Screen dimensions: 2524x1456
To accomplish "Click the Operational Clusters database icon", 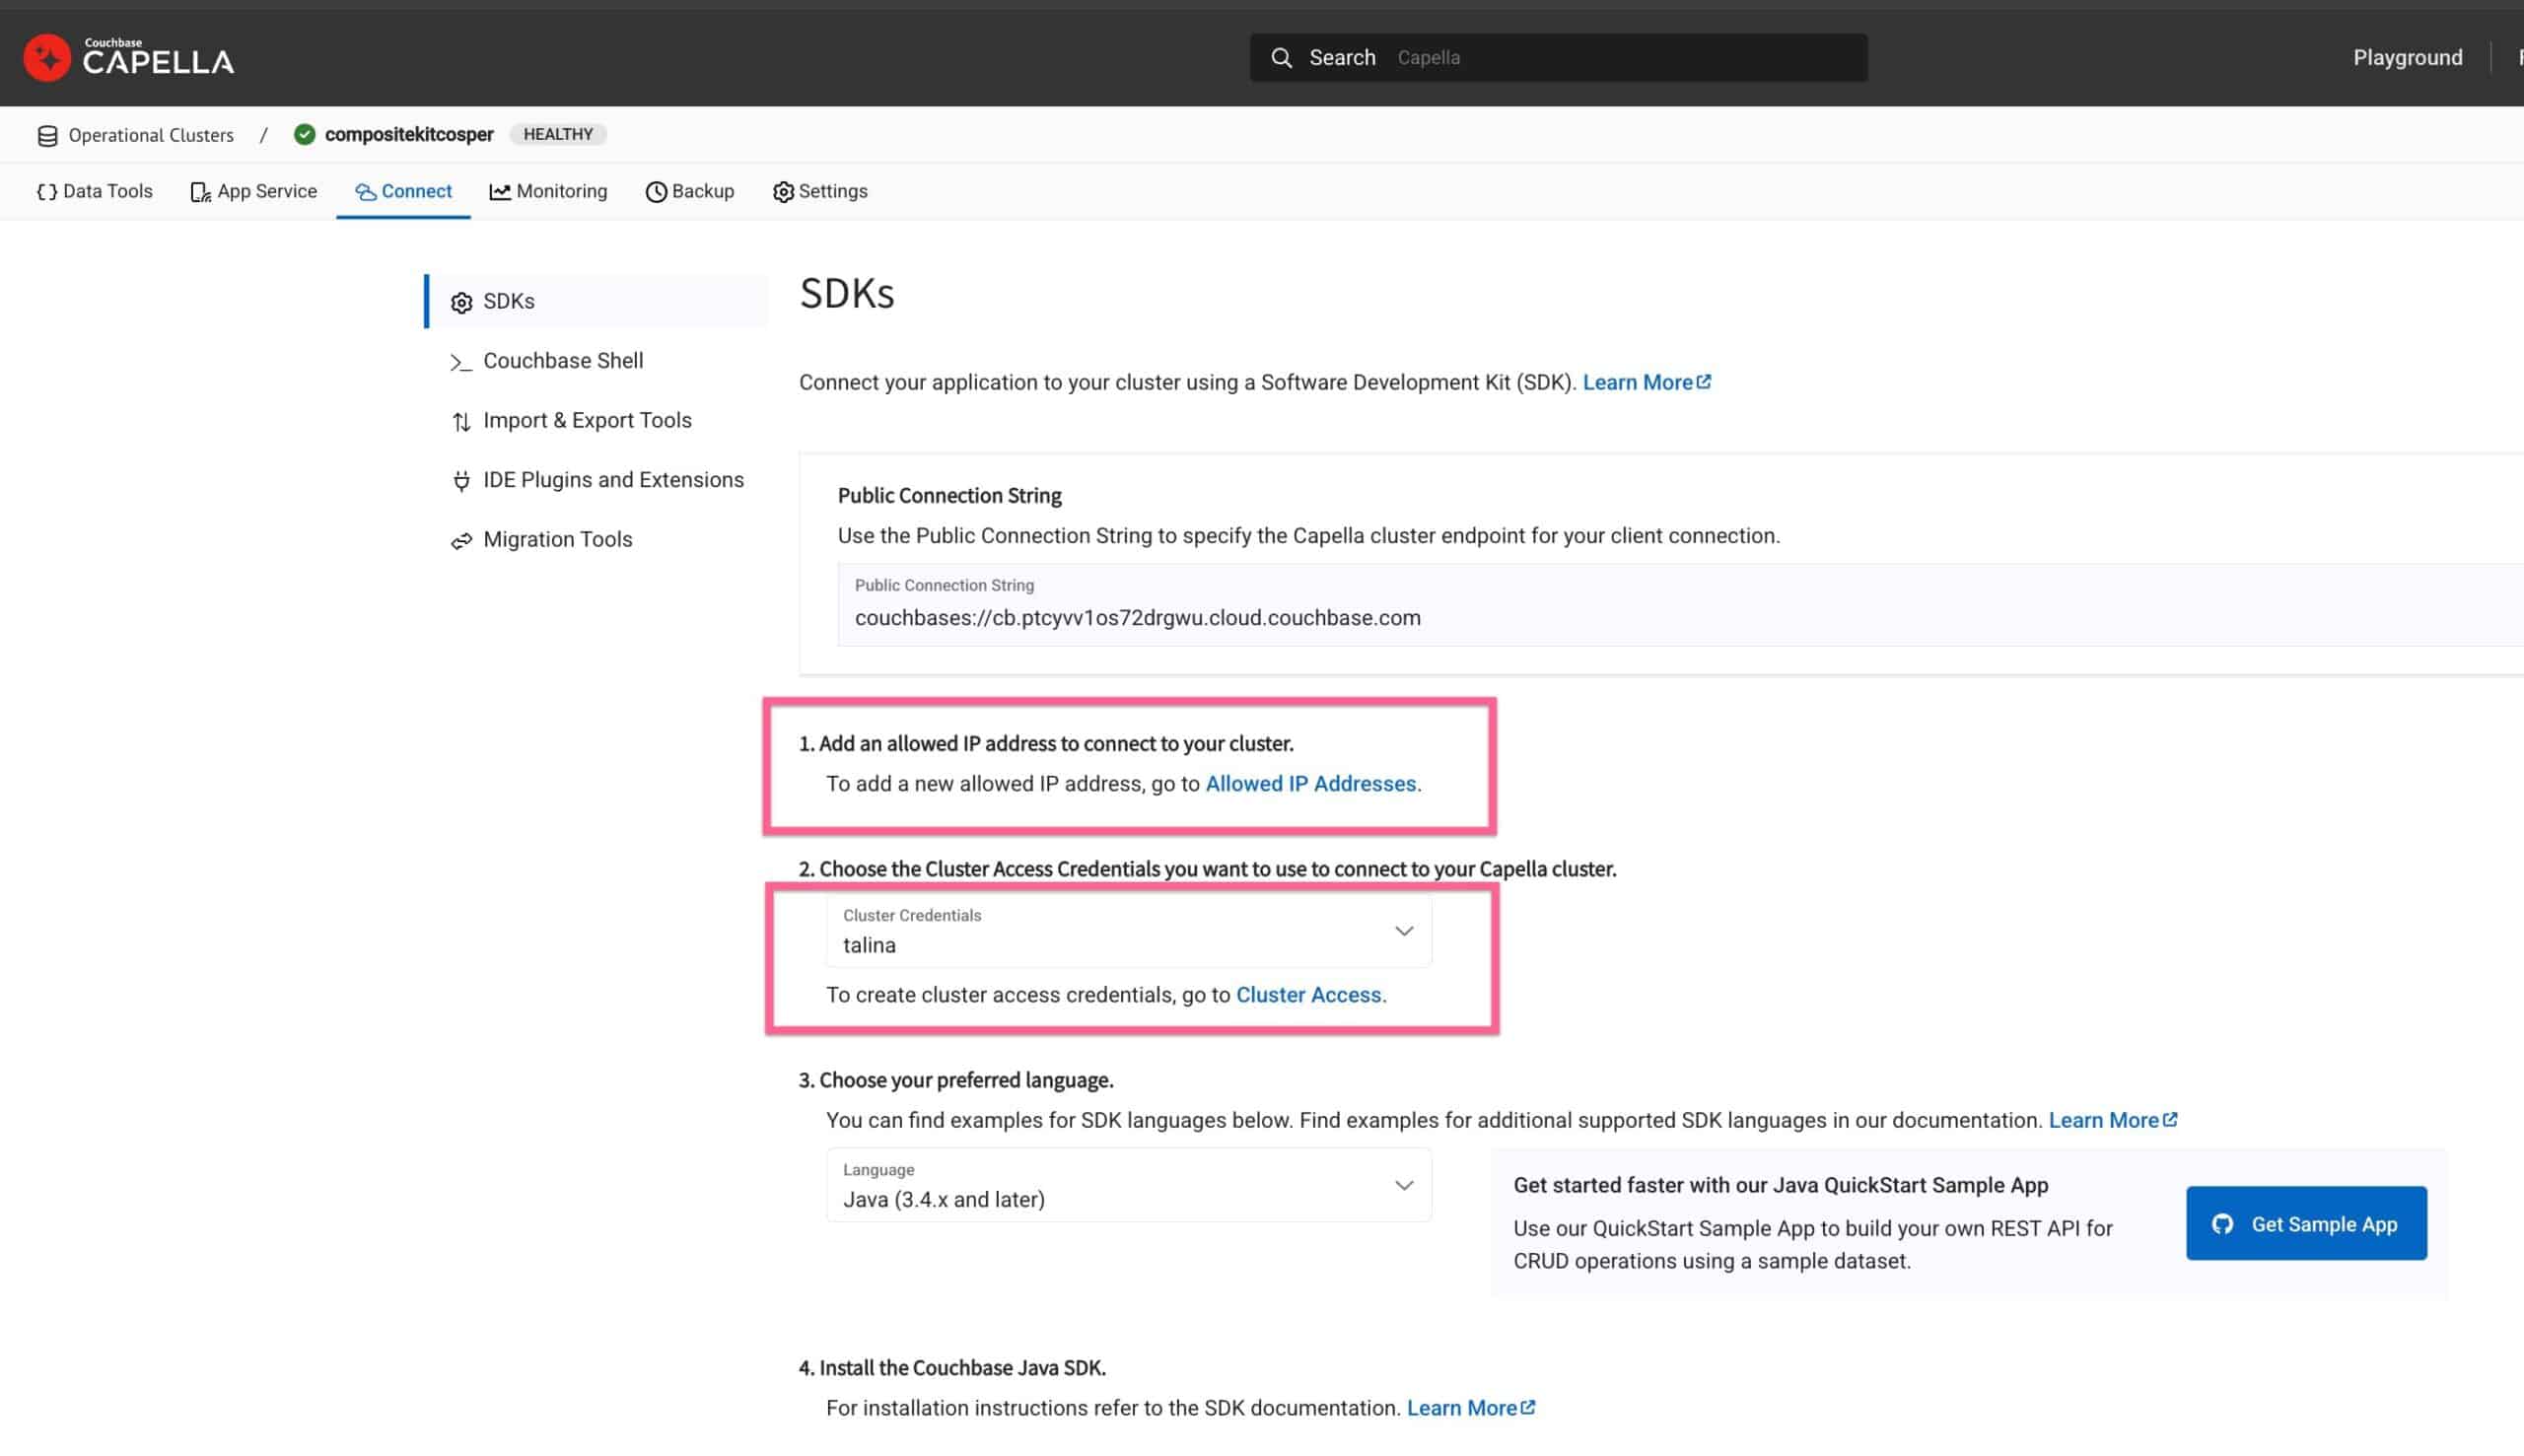I will click(x=47, y=136).
